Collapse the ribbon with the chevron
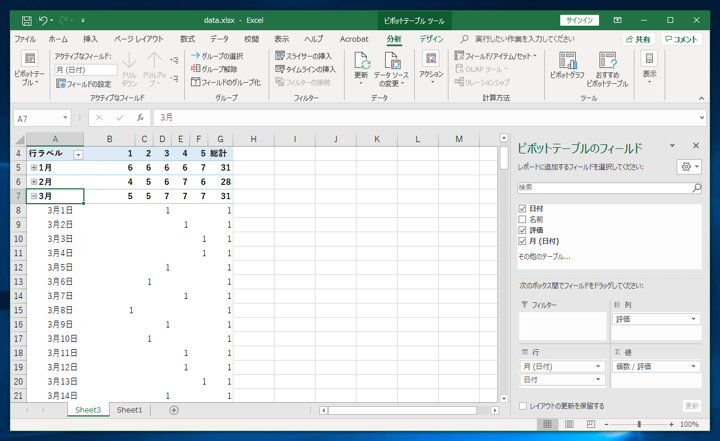Image resolution: width=720 pixels, height=441 pixels. pyautogui.click(x=701, y=98)
